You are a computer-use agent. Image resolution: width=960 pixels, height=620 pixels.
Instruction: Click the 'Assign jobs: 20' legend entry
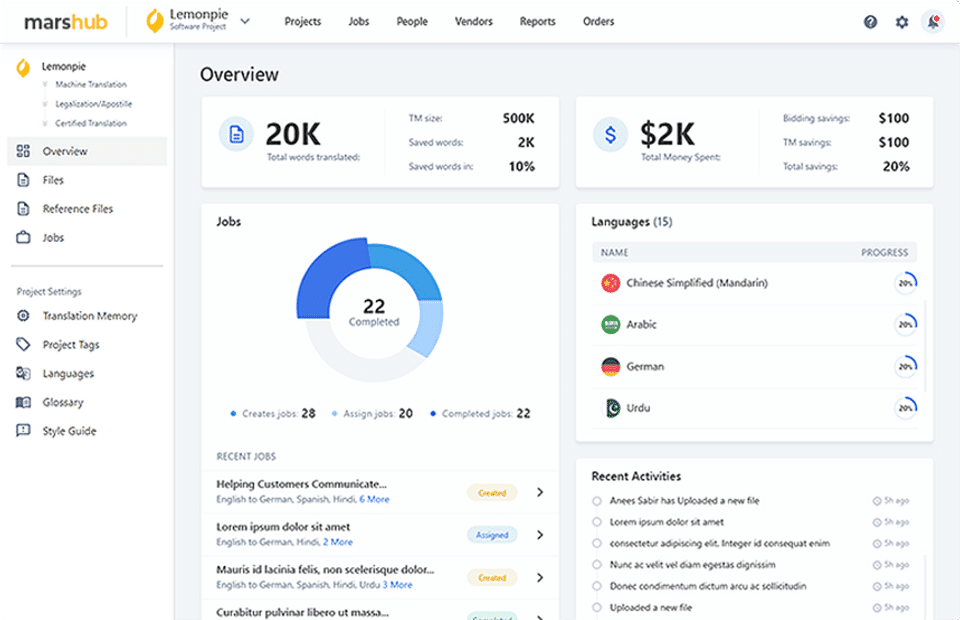point(372,414)
